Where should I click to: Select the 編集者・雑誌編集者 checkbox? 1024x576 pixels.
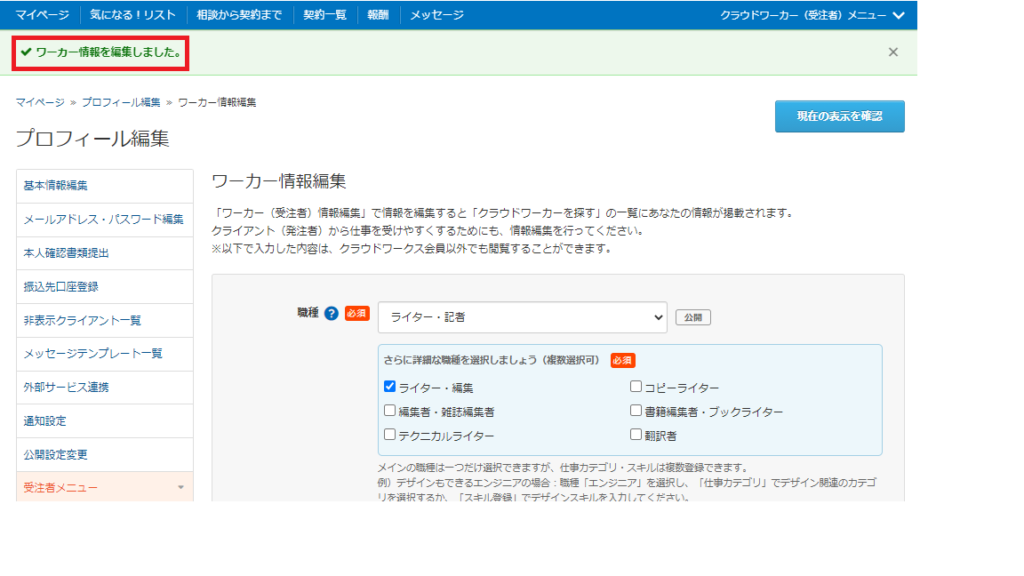point(390,410)
